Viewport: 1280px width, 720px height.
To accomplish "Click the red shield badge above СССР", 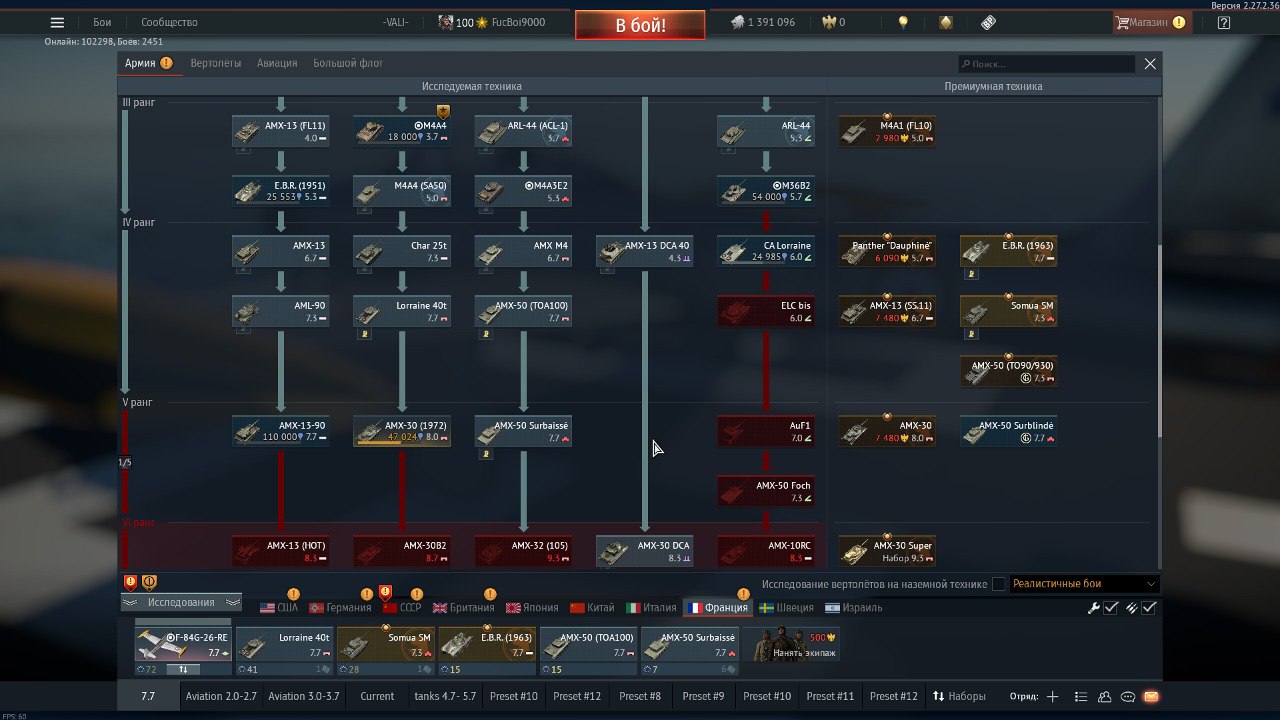I will click(386, 592).
